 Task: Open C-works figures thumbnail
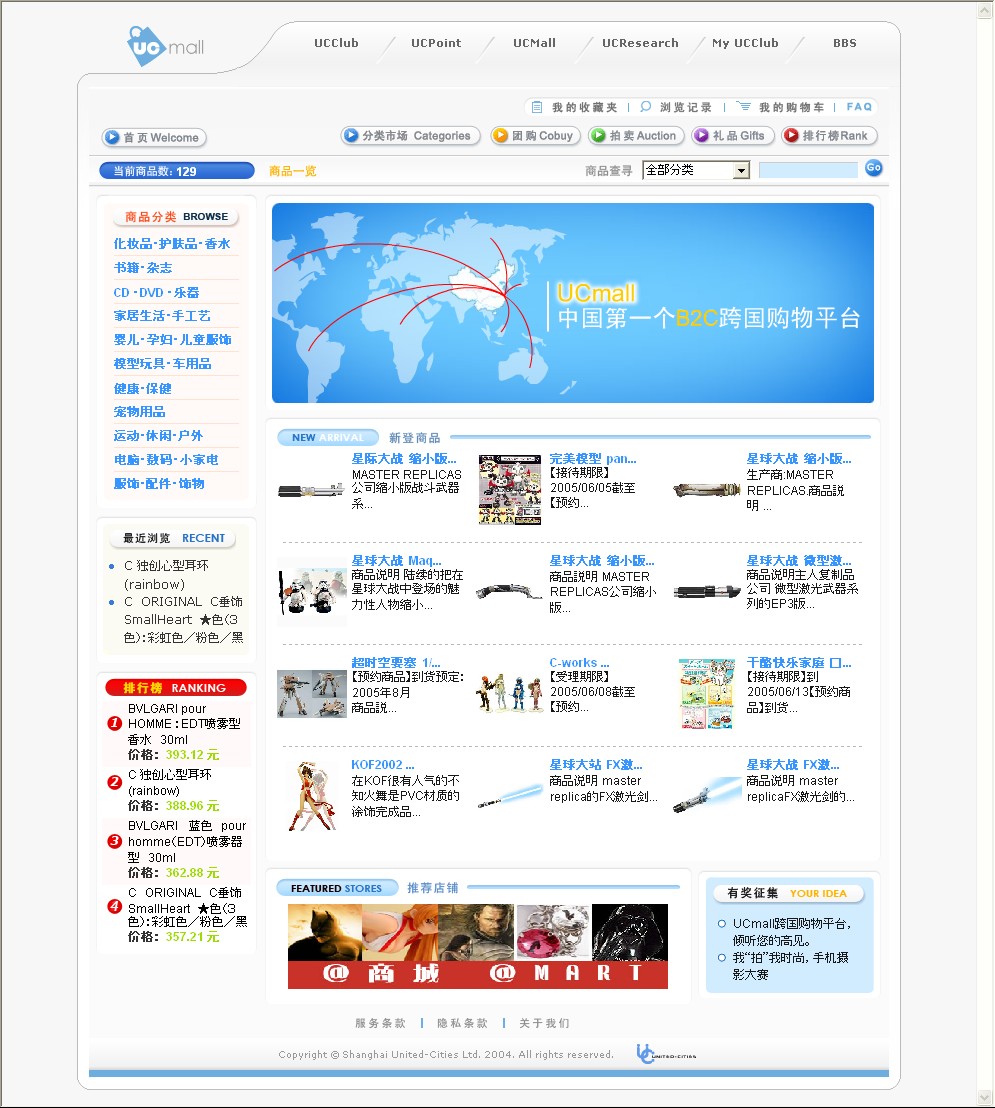coord(510,693)
